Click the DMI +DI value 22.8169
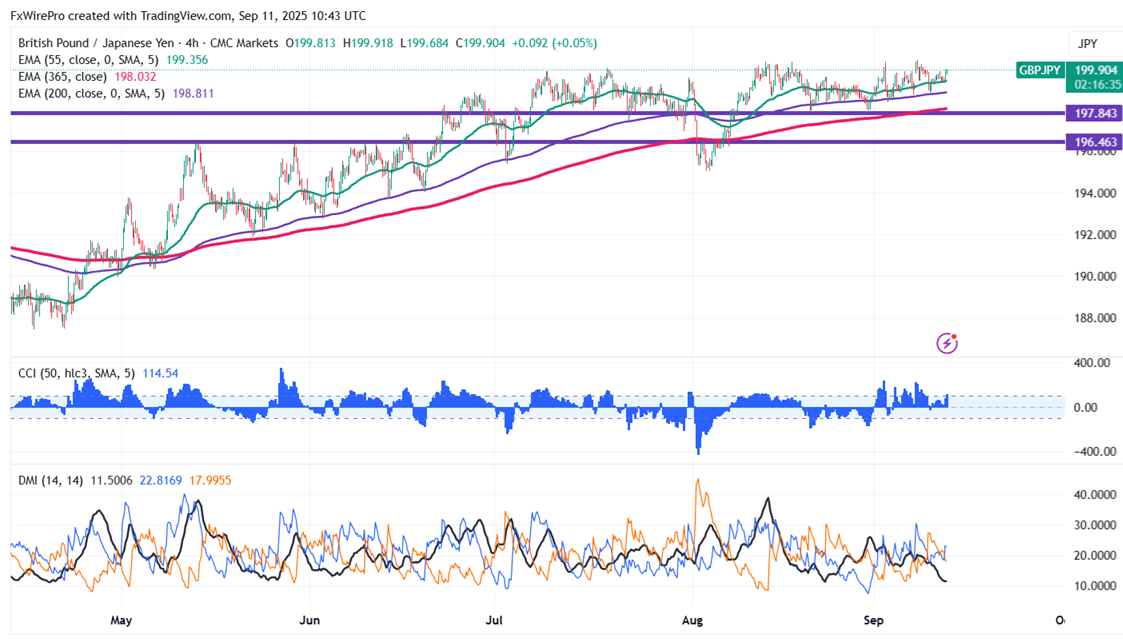The width and height of the screenshot is (1123, 639). coord(160,481)
